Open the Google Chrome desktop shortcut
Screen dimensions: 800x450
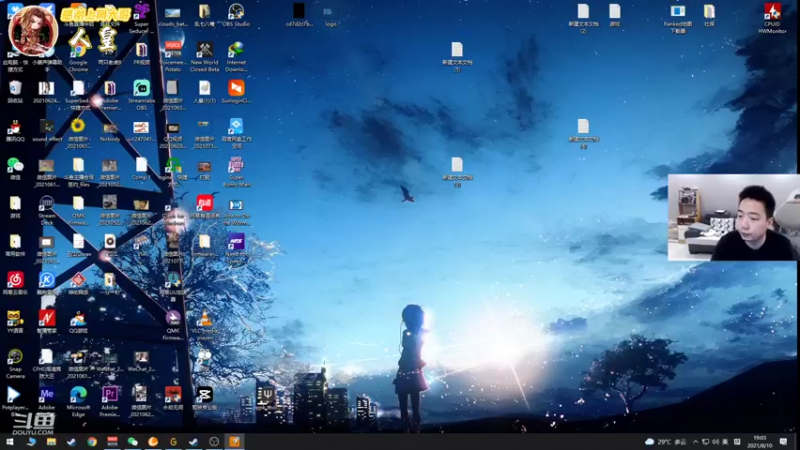[78, 56]
